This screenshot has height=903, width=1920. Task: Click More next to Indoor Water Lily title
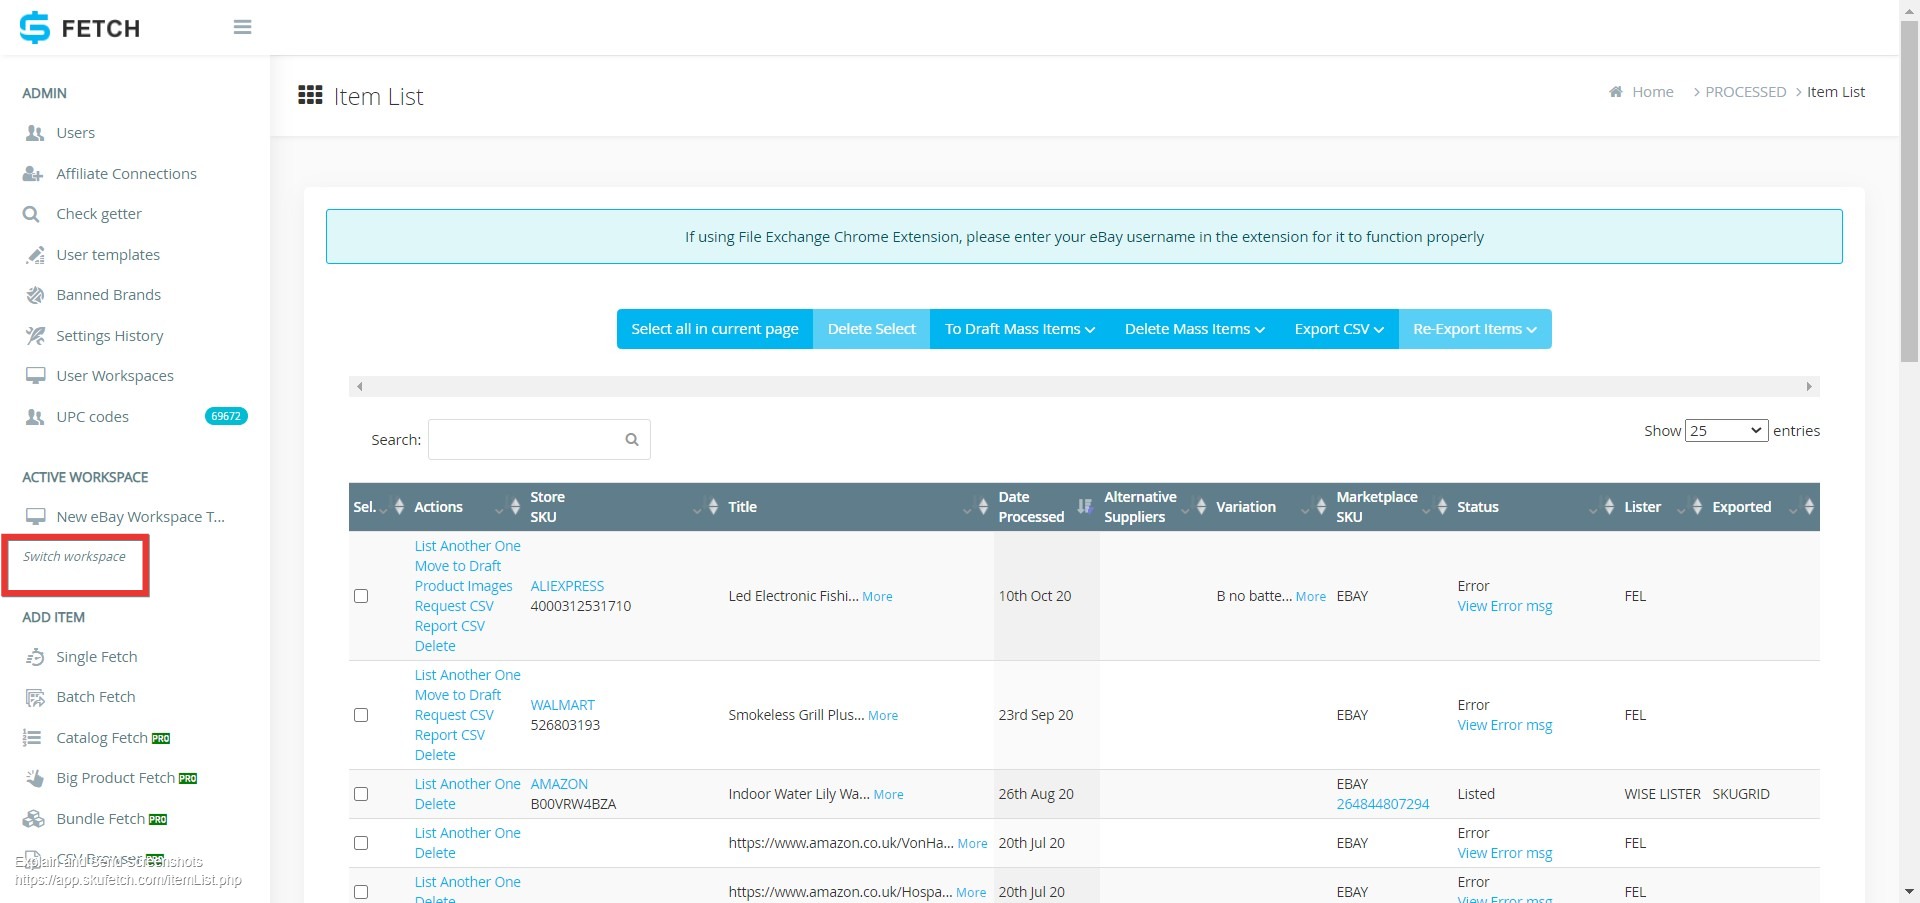point(888,794)
